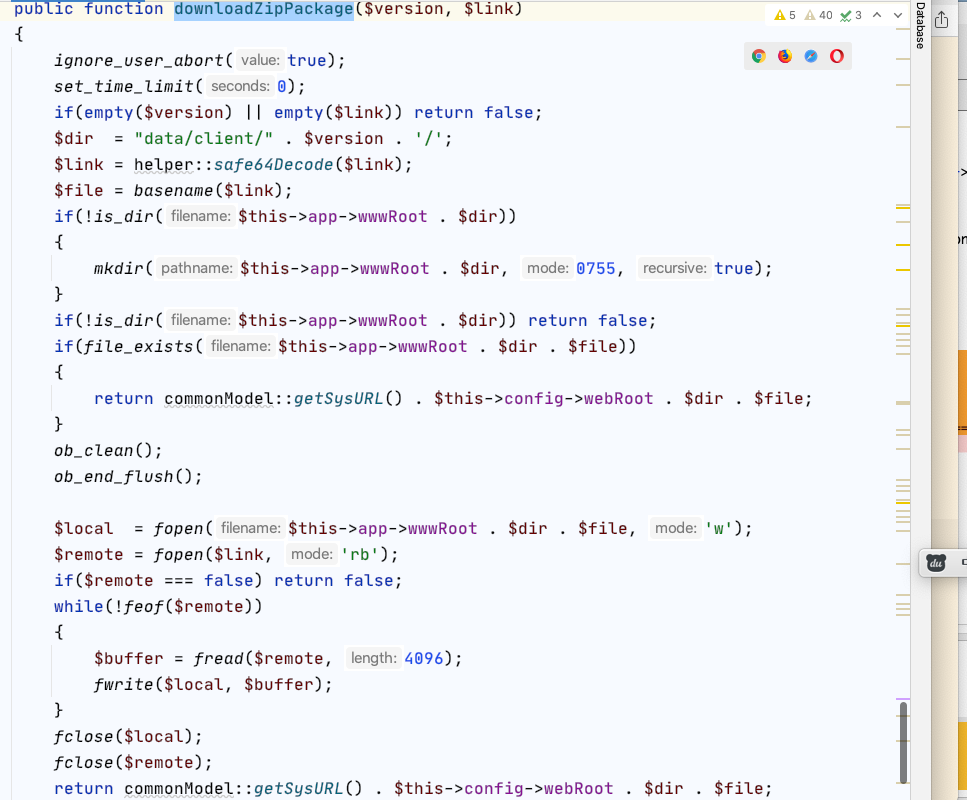The height and width of the screenshot is (800, 967).
Task: Click the 'rb' file mode string
Action: click(x=360, y=555)
